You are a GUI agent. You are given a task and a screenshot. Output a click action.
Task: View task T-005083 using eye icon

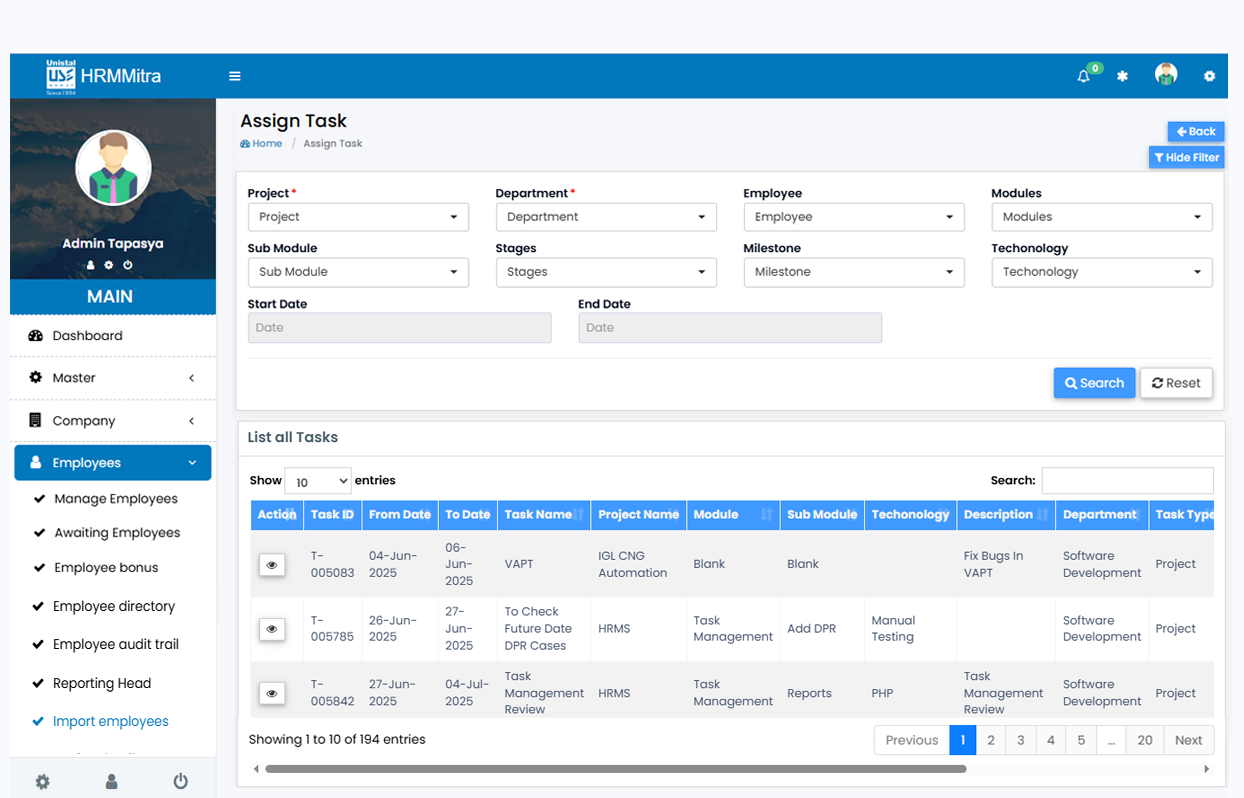coord(270,565)
